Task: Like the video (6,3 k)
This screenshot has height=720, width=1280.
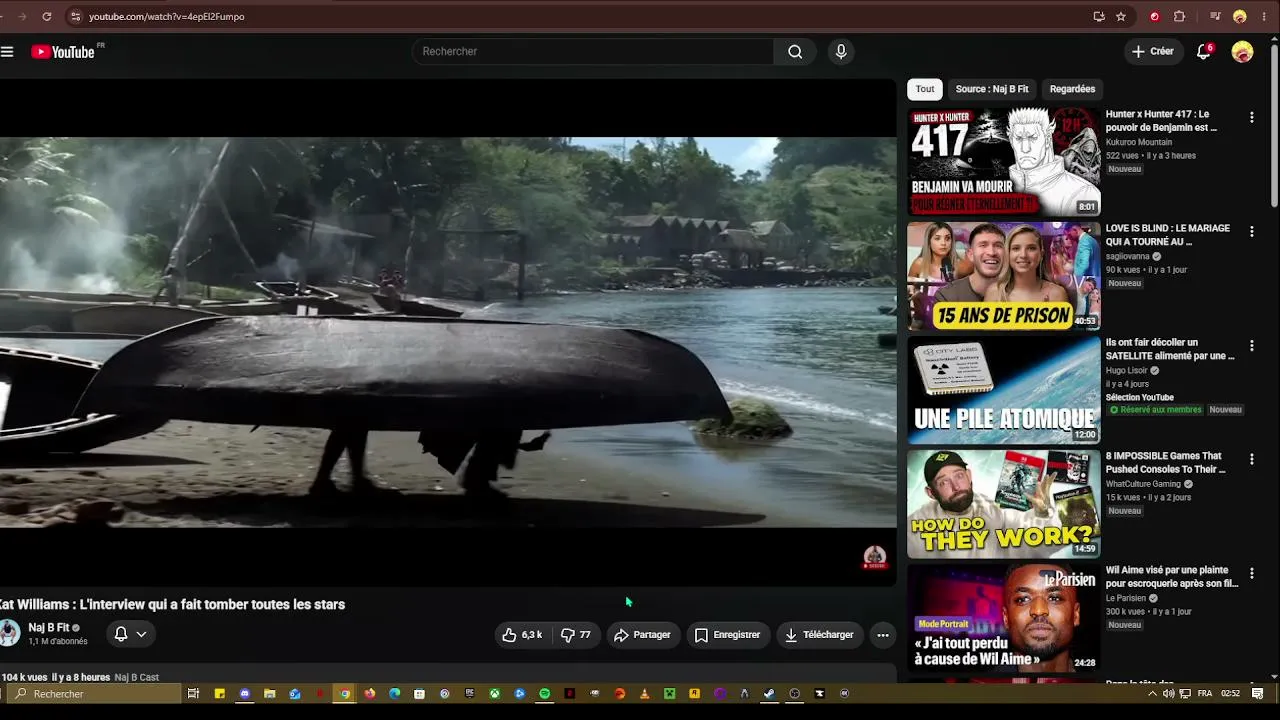Action: coord(522,635)
